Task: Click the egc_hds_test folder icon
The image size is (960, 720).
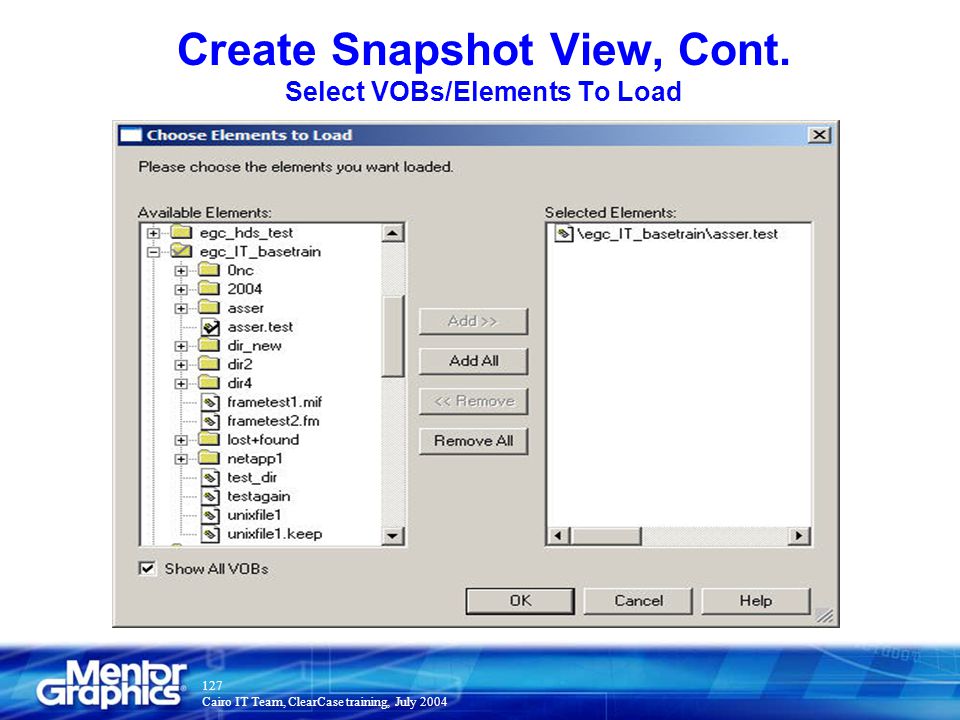Action: point(181,232)
